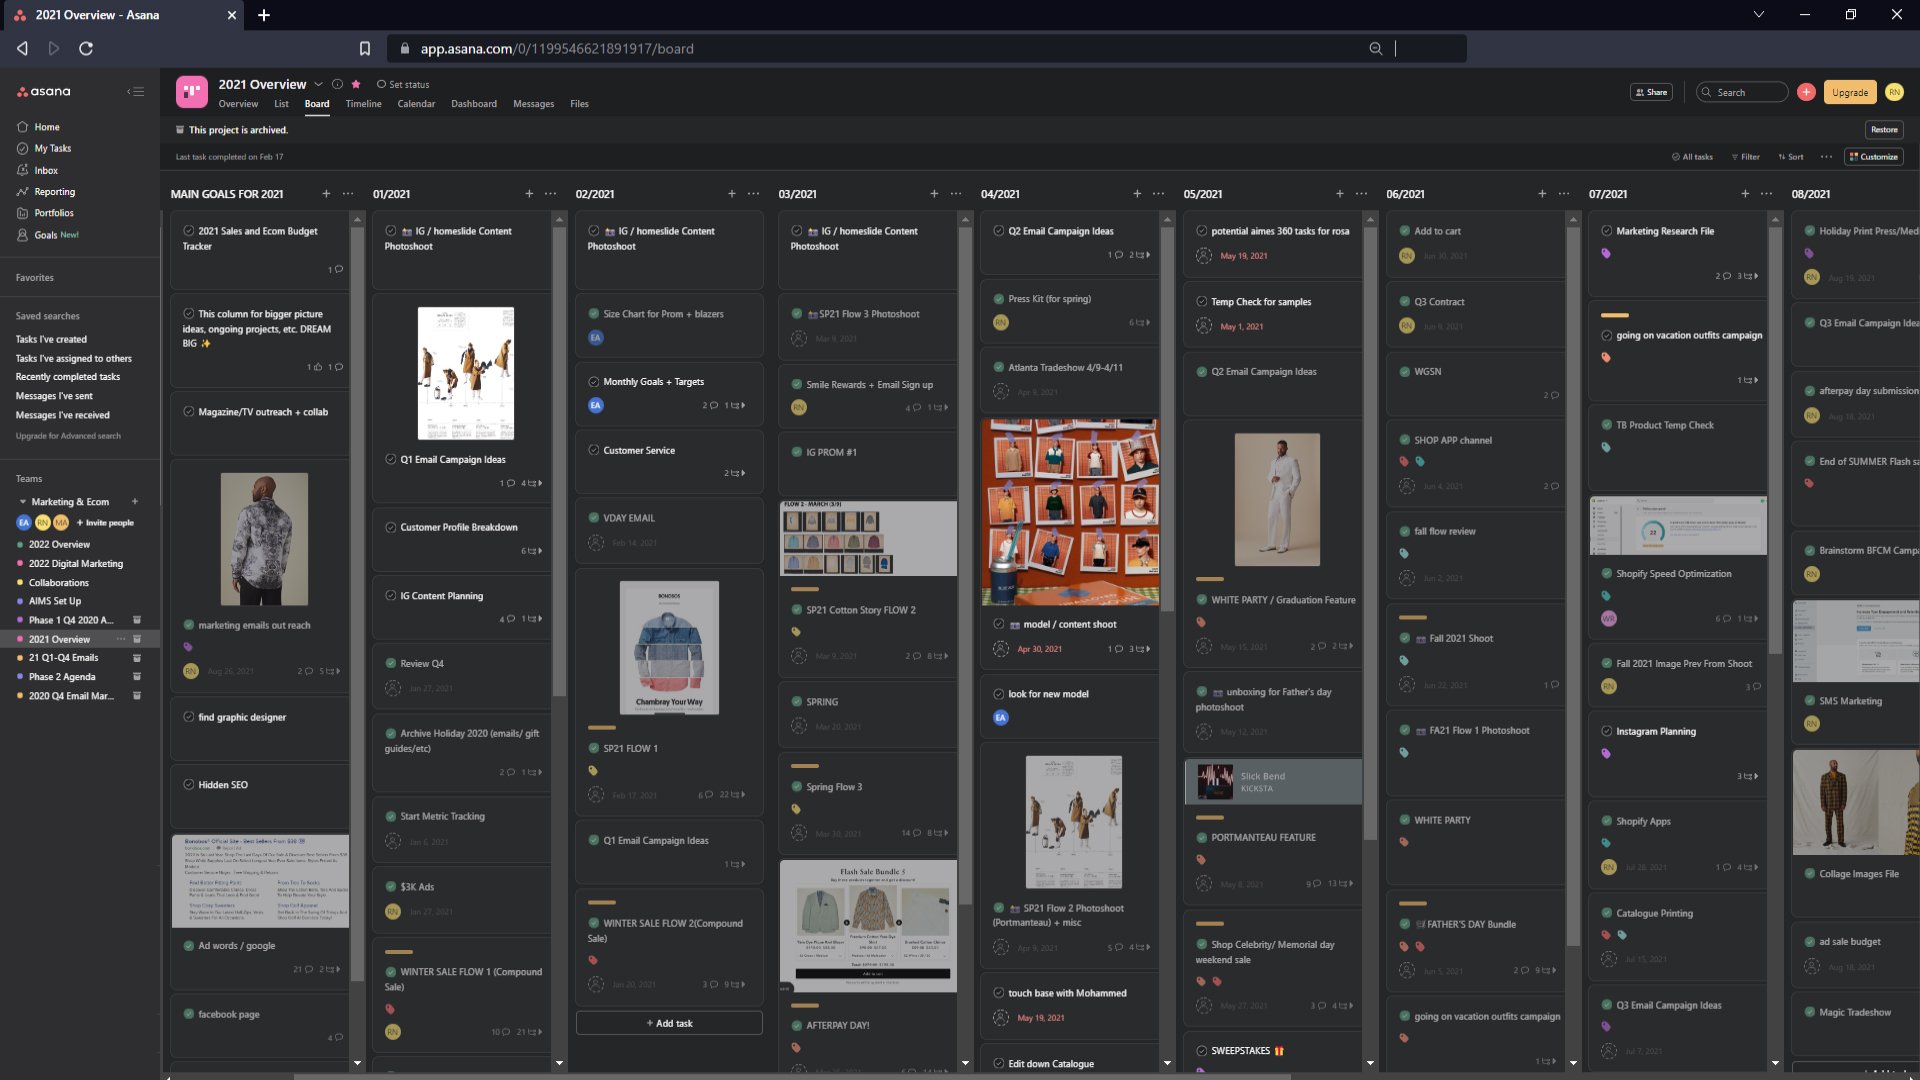Check off look for new model task

pos(999,694)
